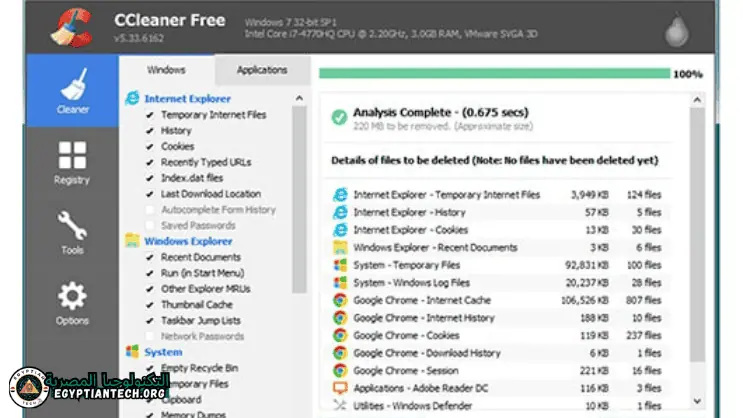Open the Cleaner section in sidebar
This screenshot has width=743, height=418.
pyautogui.click(x=72, y=91)
